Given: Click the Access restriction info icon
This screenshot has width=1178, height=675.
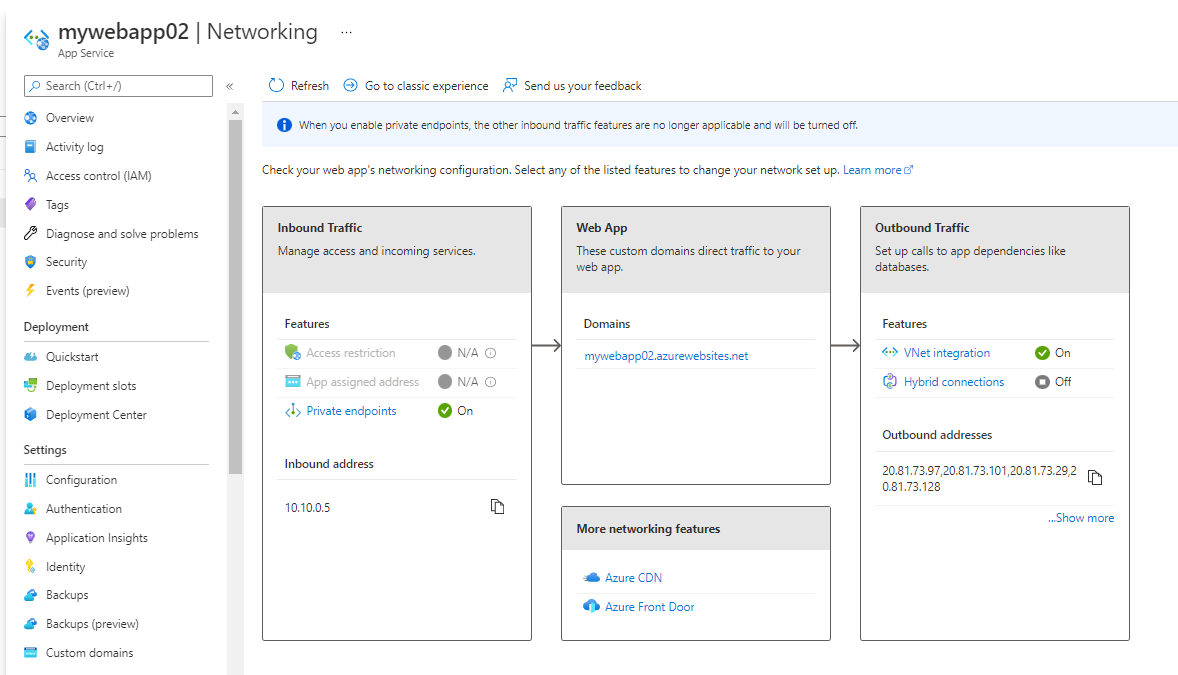Looking at the screenshot, I should click(491, 353).
